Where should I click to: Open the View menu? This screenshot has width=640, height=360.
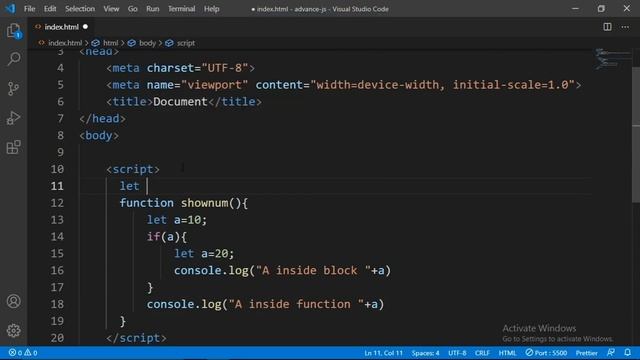coord(111,9)
